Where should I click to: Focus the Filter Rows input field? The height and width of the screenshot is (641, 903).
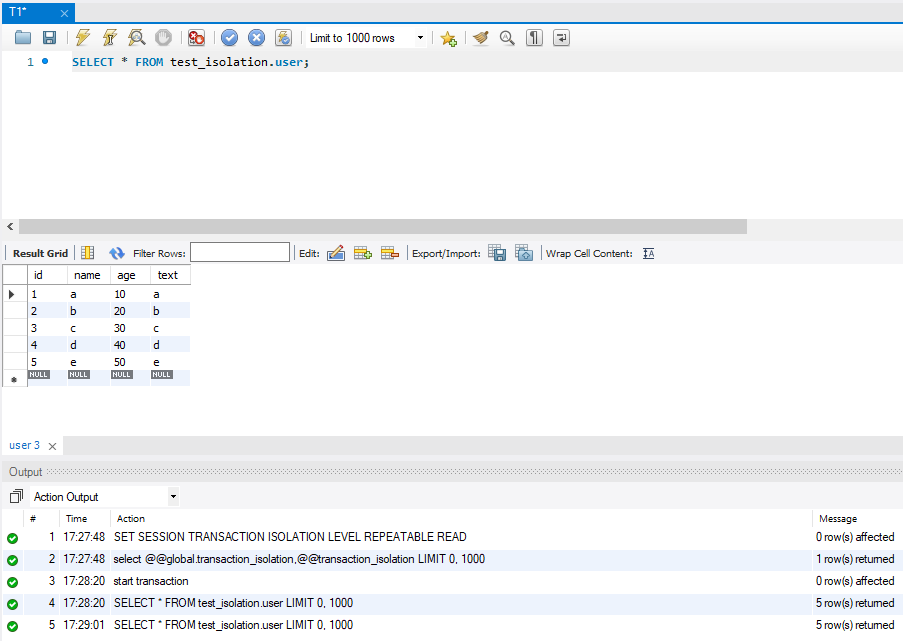(240, 252)
